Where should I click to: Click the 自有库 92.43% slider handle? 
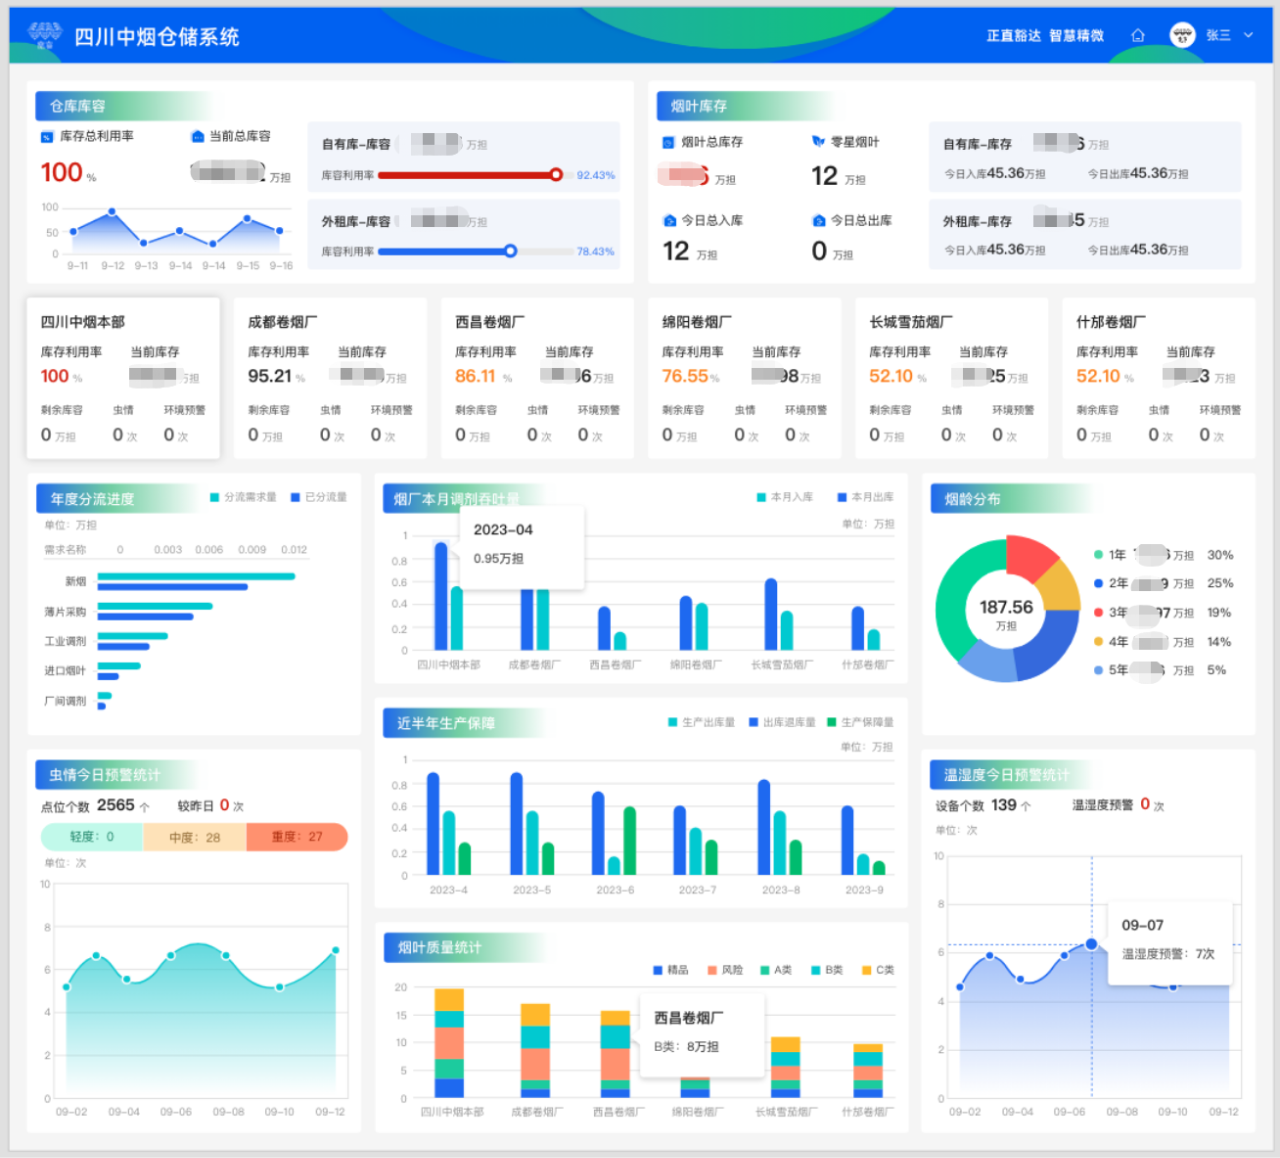556,175
